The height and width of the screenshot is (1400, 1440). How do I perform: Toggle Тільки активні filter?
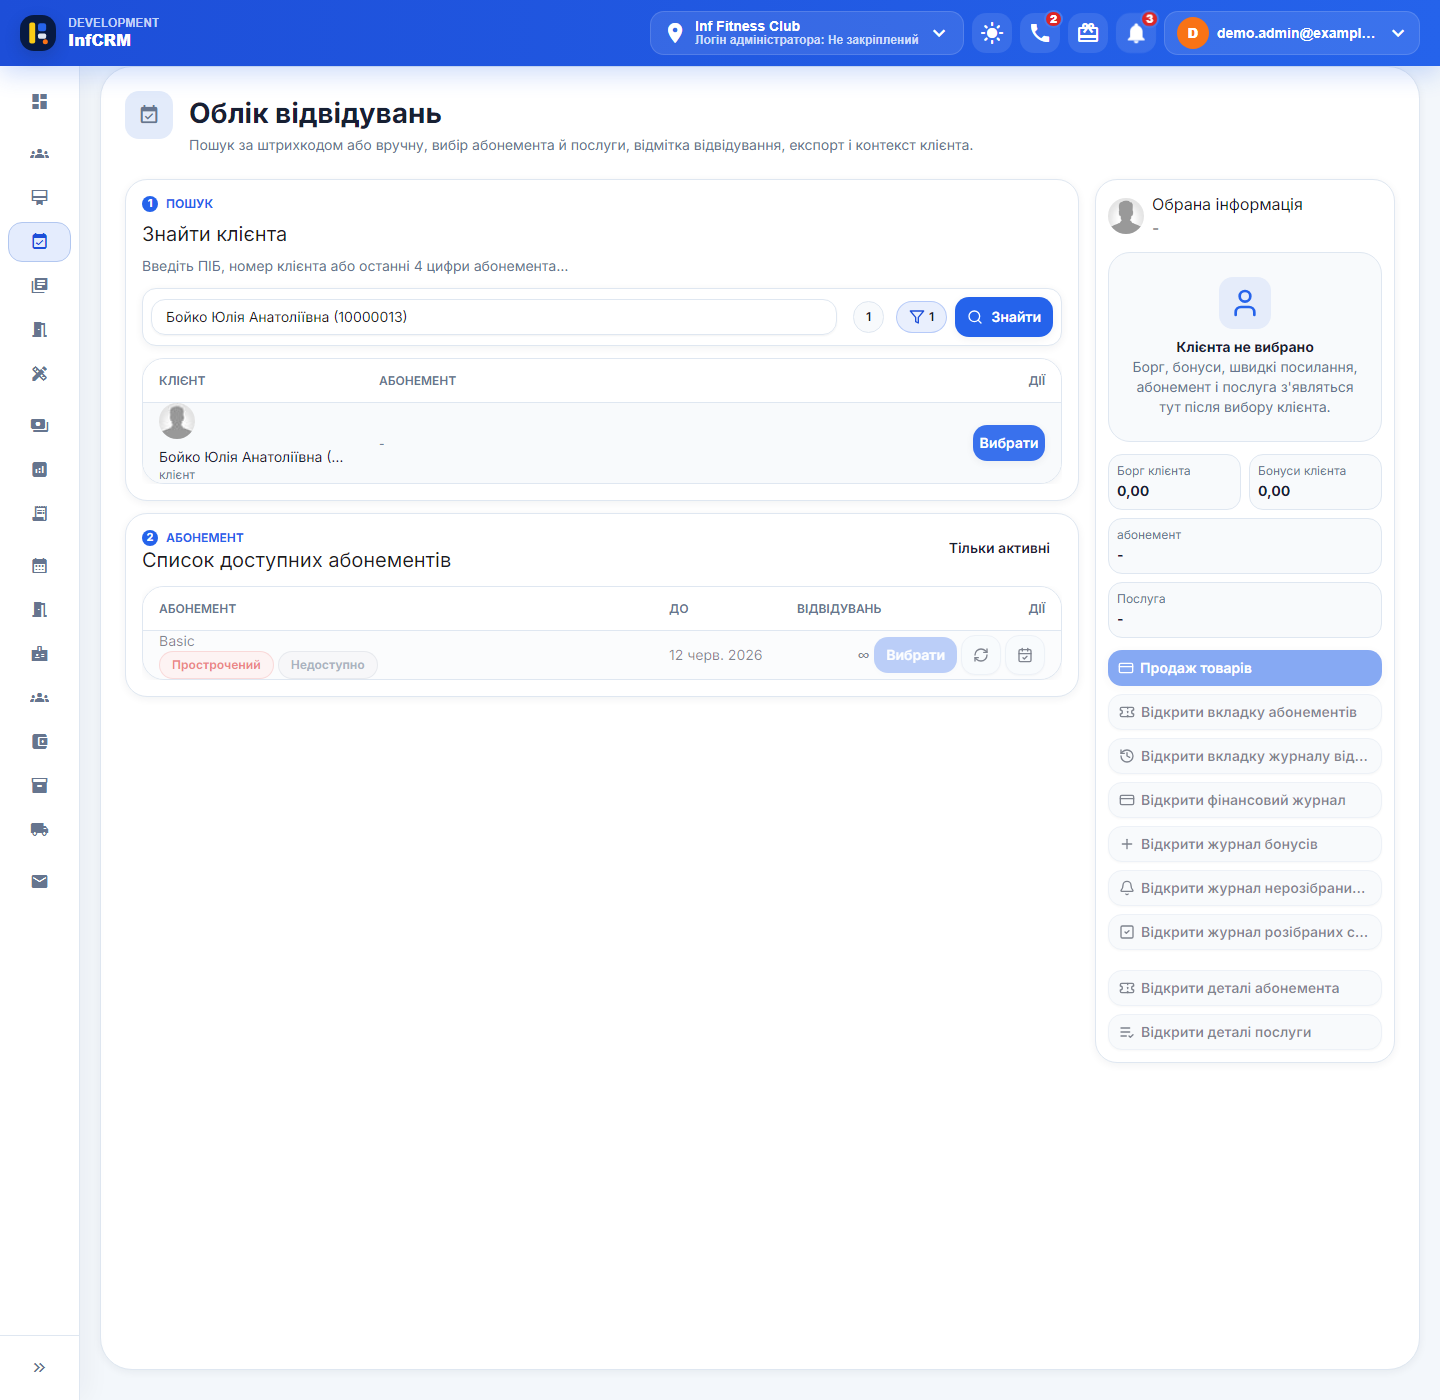click(999, 548)
